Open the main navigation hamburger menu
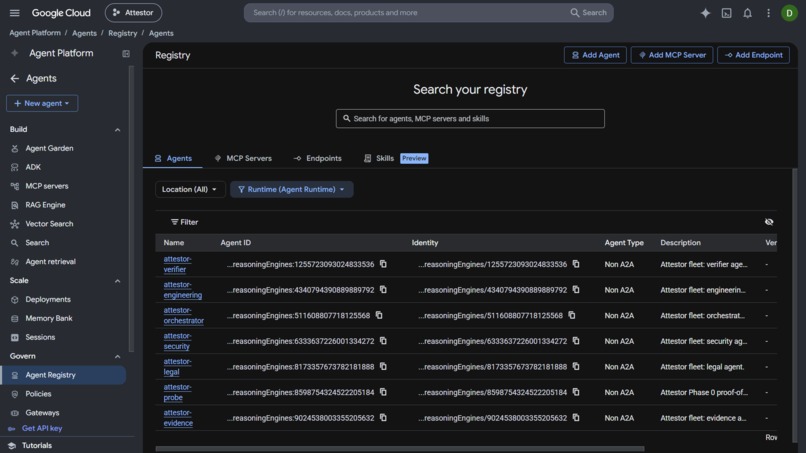The height and width of the screenshot is (453, 806). point(14,13)
